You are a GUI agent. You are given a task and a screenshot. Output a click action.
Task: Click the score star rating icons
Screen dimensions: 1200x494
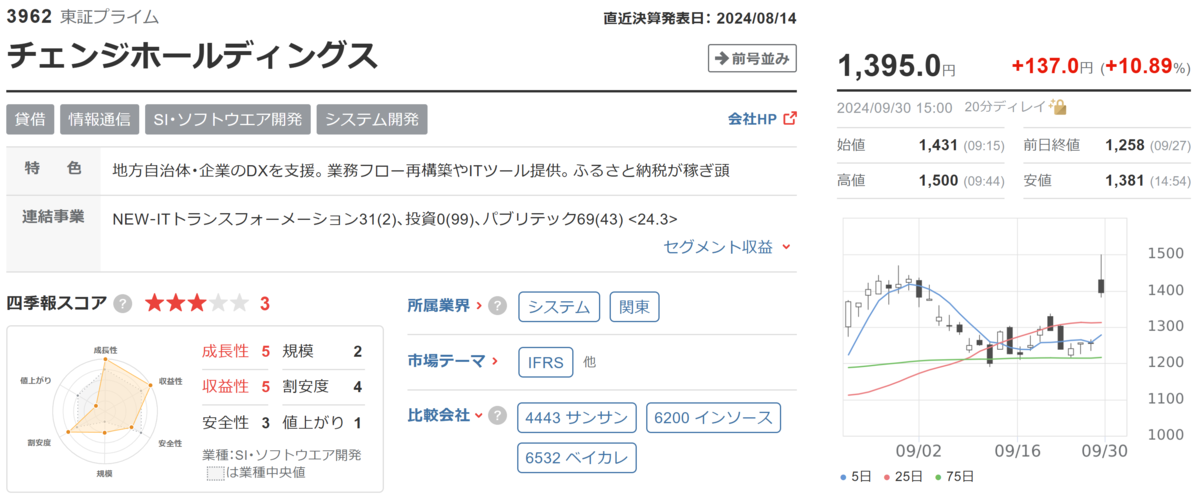point(196,303)
